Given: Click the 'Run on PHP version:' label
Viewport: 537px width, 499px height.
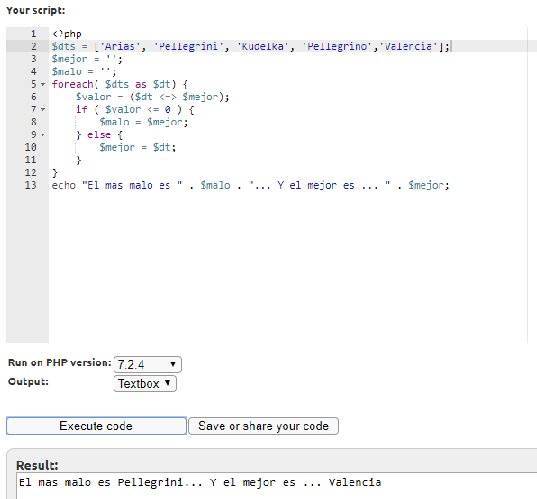Looking at the screenshot, I should pyautogui.click(x=60, y=363).
